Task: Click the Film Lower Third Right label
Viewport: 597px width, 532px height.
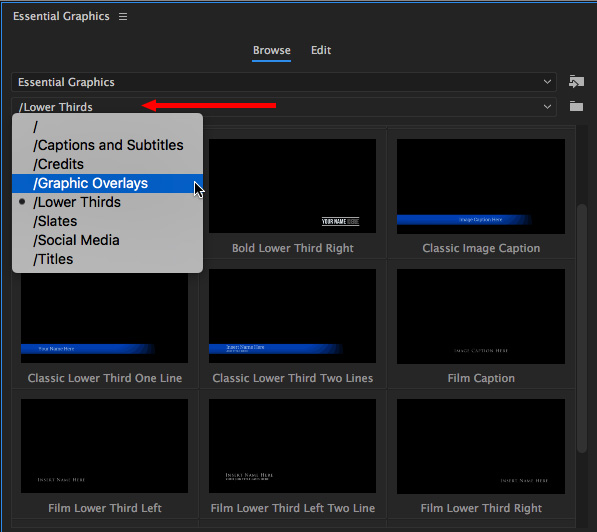Action: 481,508
